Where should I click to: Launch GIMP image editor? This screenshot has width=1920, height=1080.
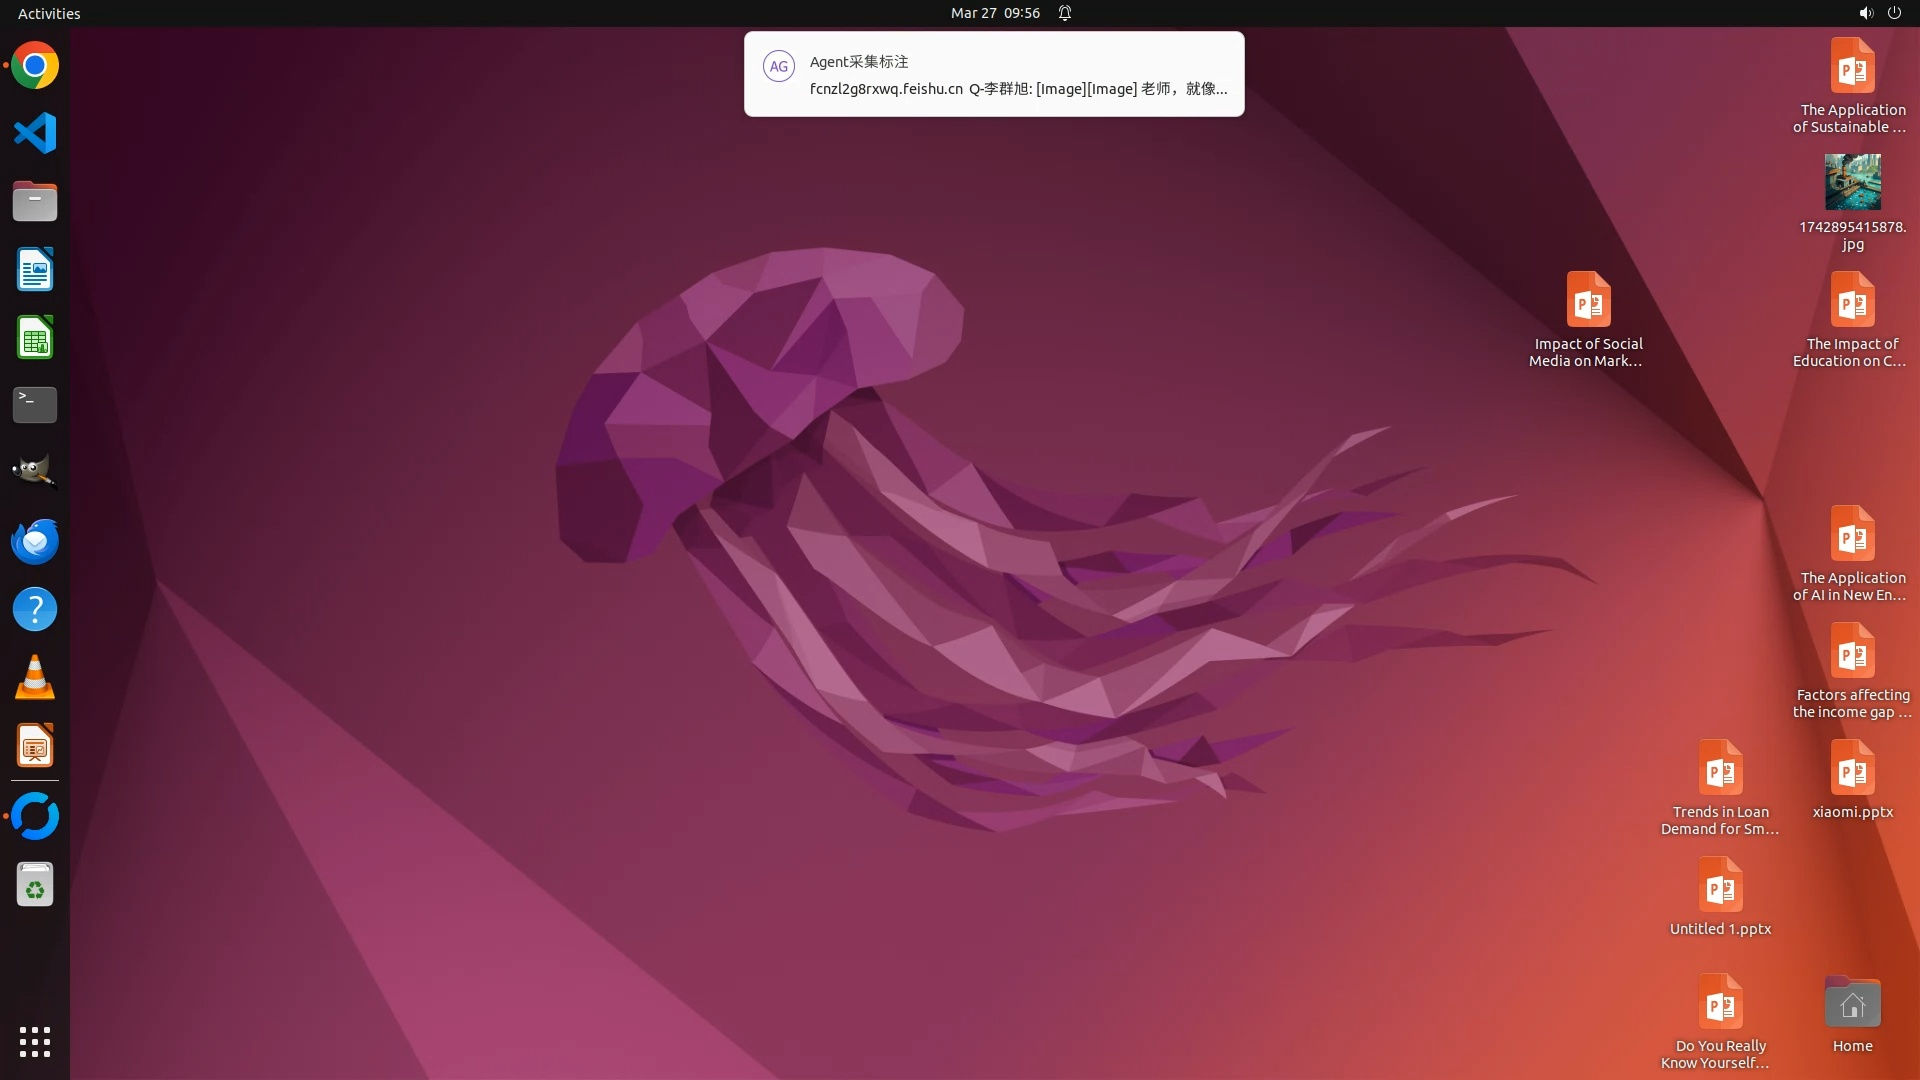pyautogui.click(x=35, y=472)
